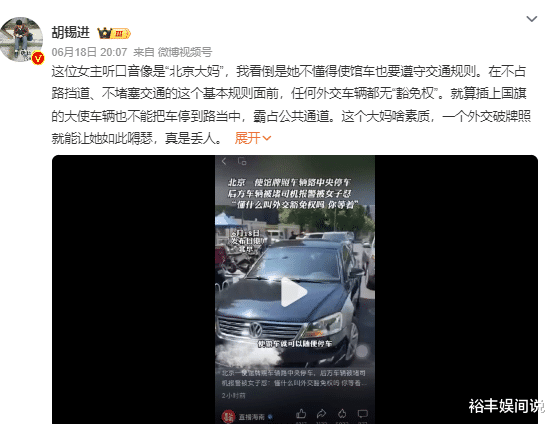The image size is (552, 424).
Task: Play the embedded video
Action: [x=294, y=292]
